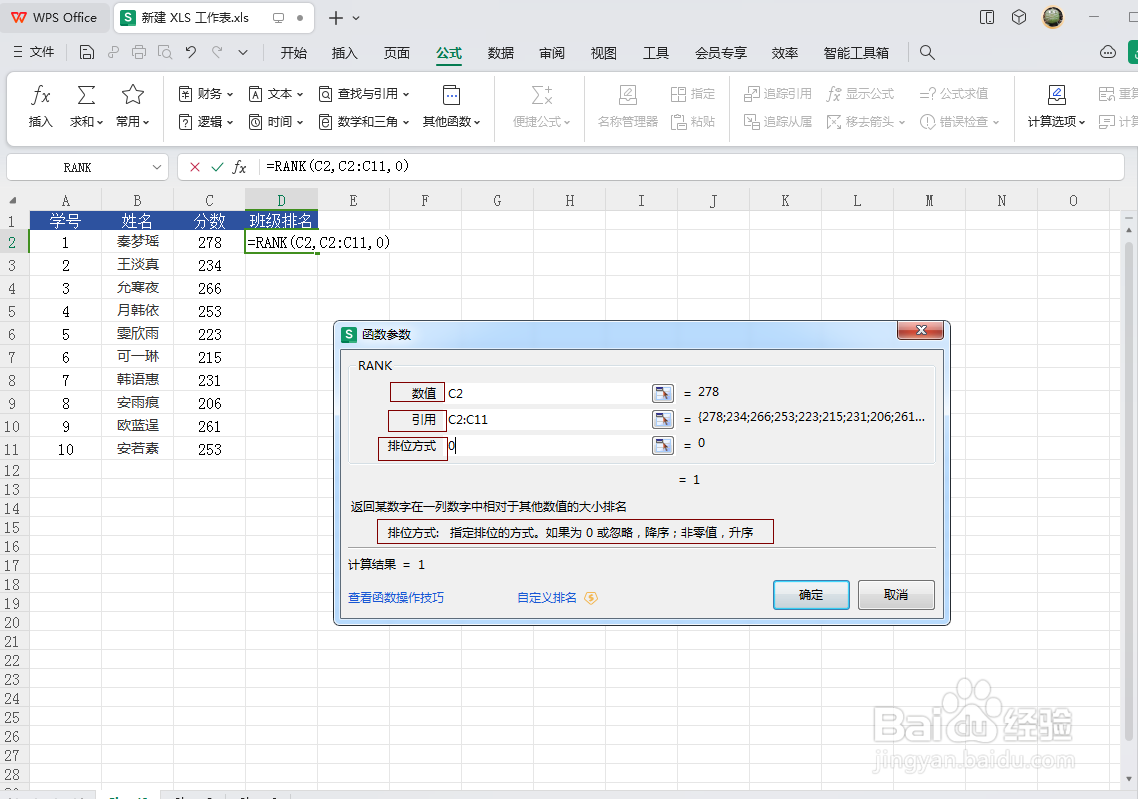The image size is (1138, 799).
Task: Switch to the 数据 Data tab
Action: [501, 53]
